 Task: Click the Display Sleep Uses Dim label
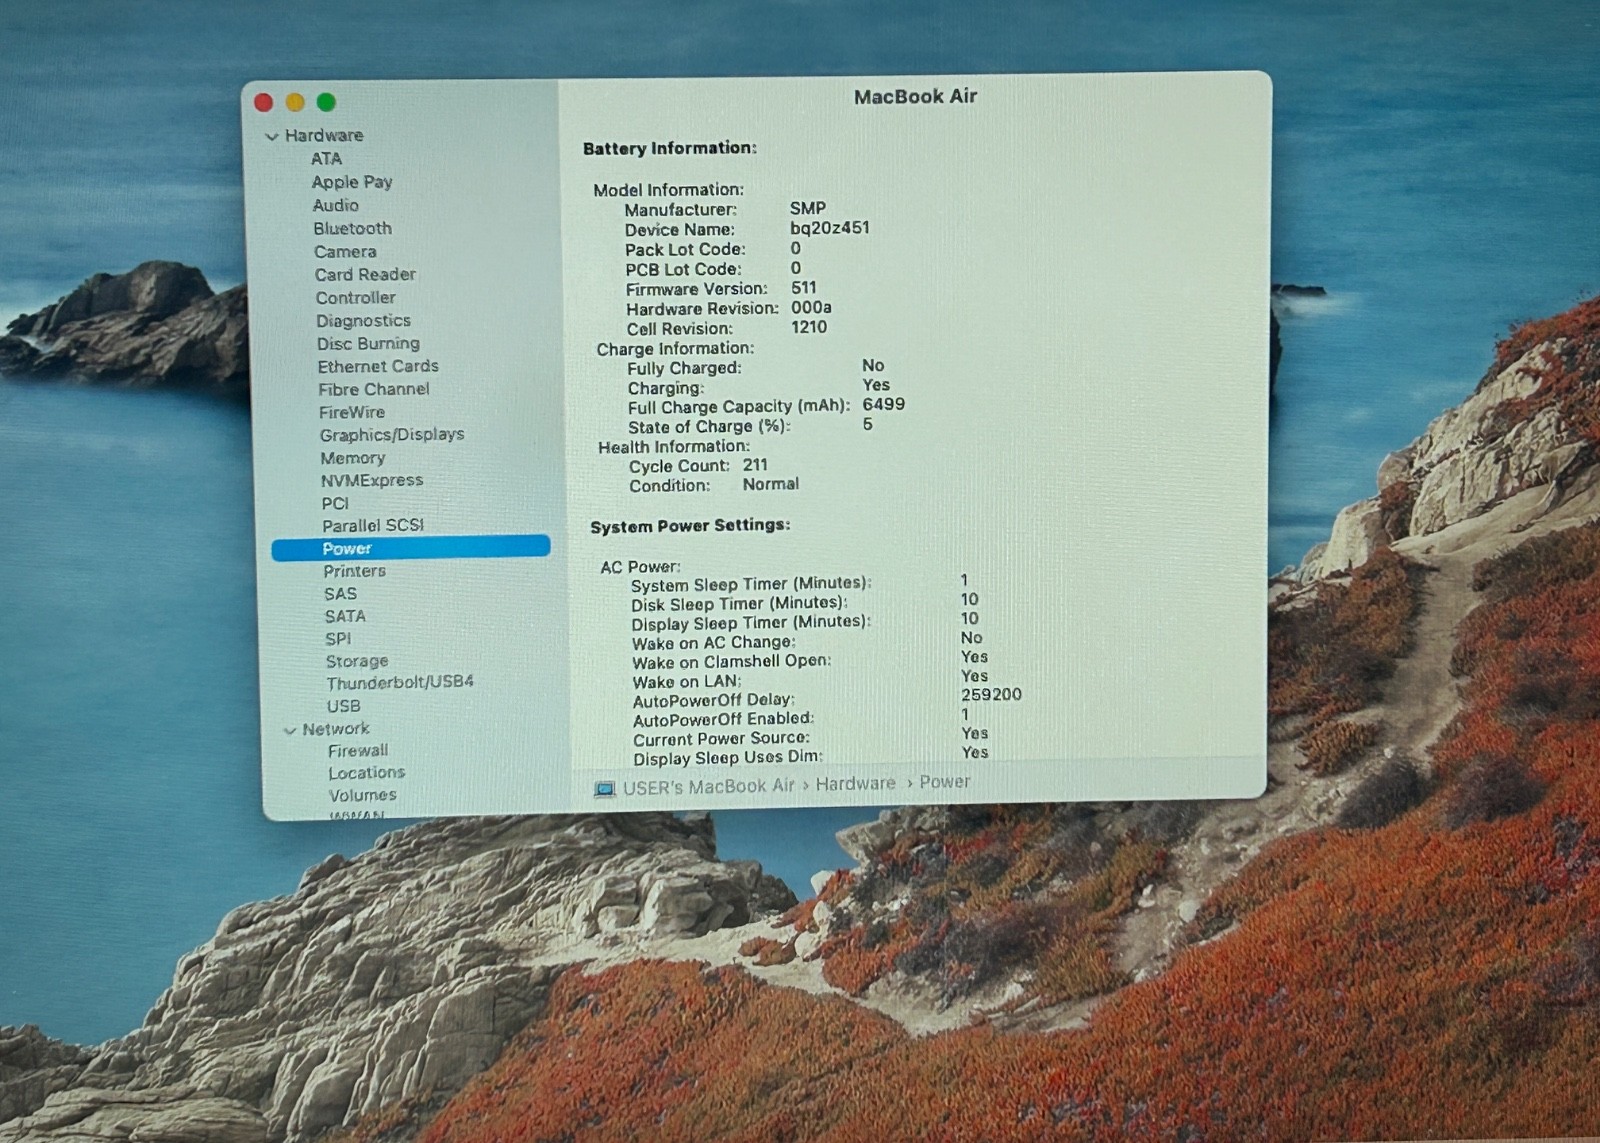729,758
